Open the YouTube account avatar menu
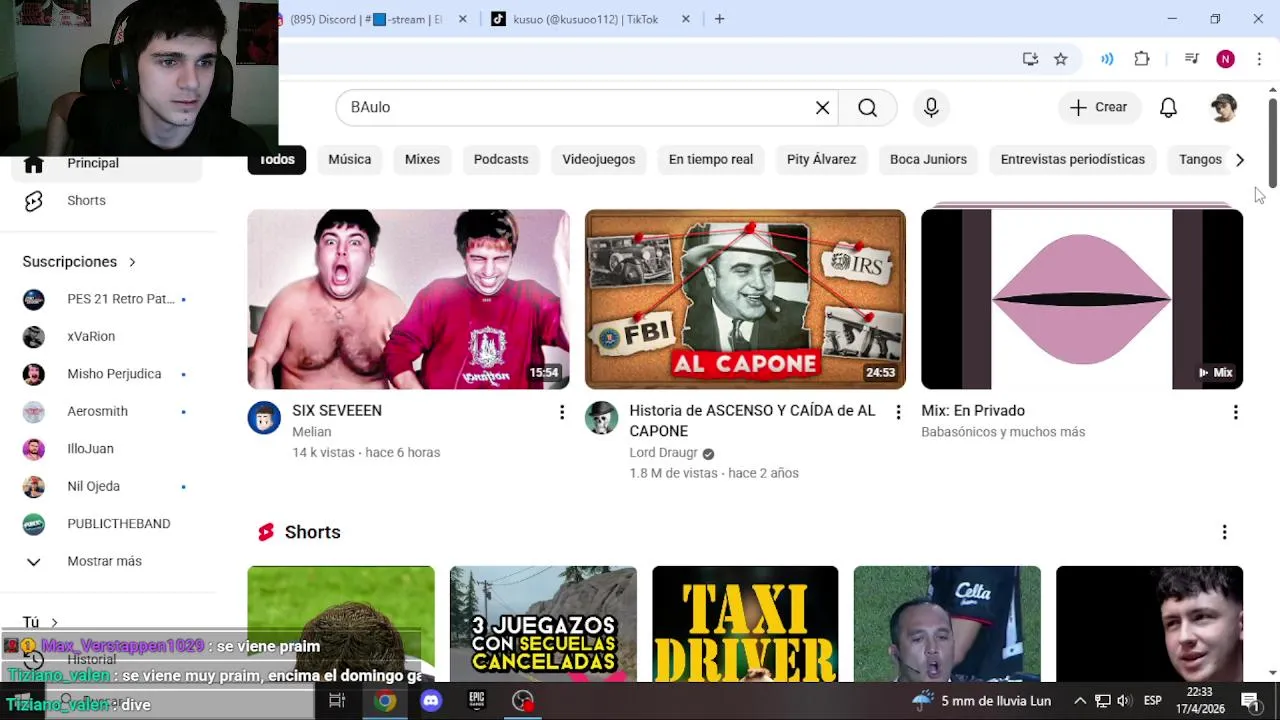The image size is (1280, 720). [1223, 108]
